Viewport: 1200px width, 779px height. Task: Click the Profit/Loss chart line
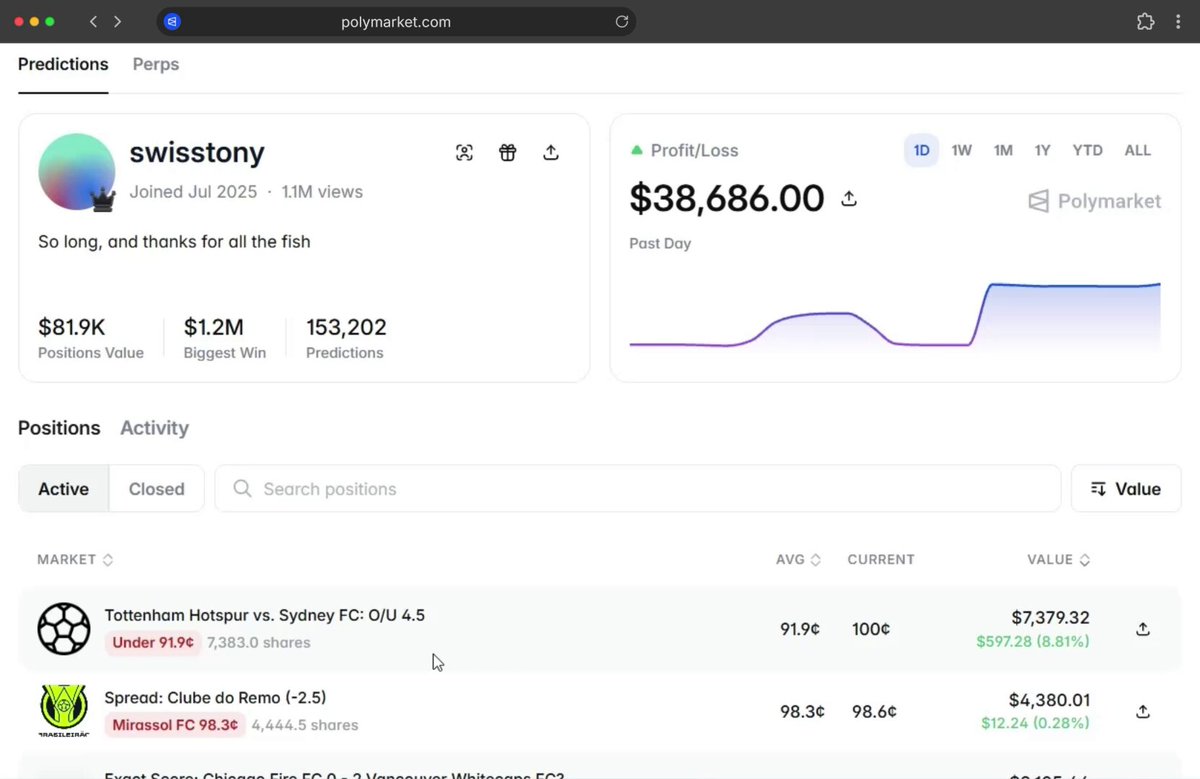tap(895, 315)
